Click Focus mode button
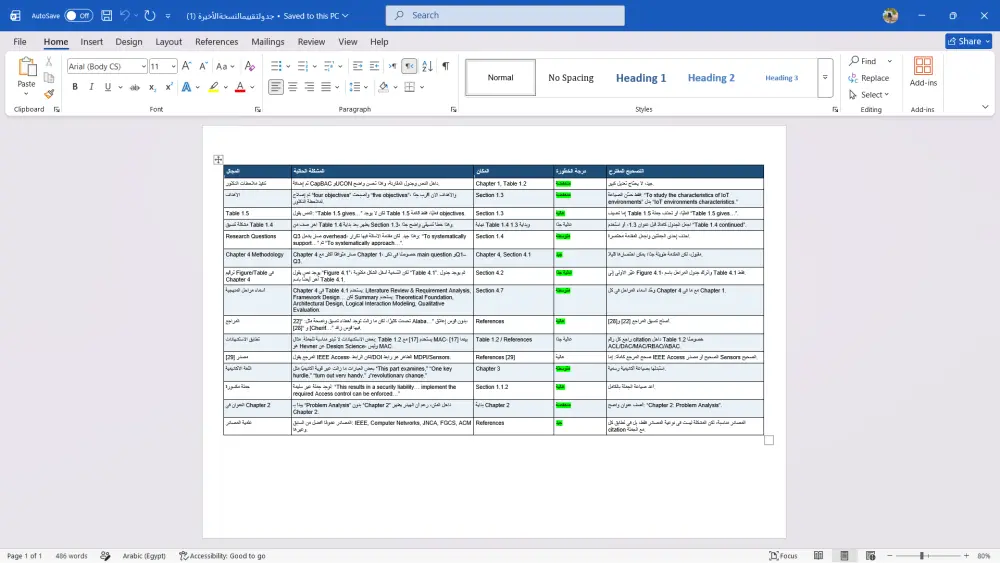The height and width of the screenshot is (563, 1000). pos(784,556)
